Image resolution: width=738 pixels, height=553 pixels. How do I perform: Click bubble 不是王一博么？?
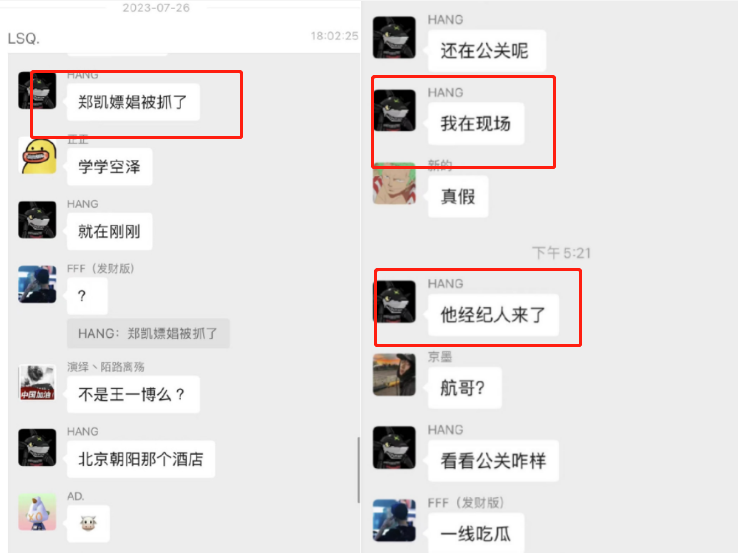[133, 394]
